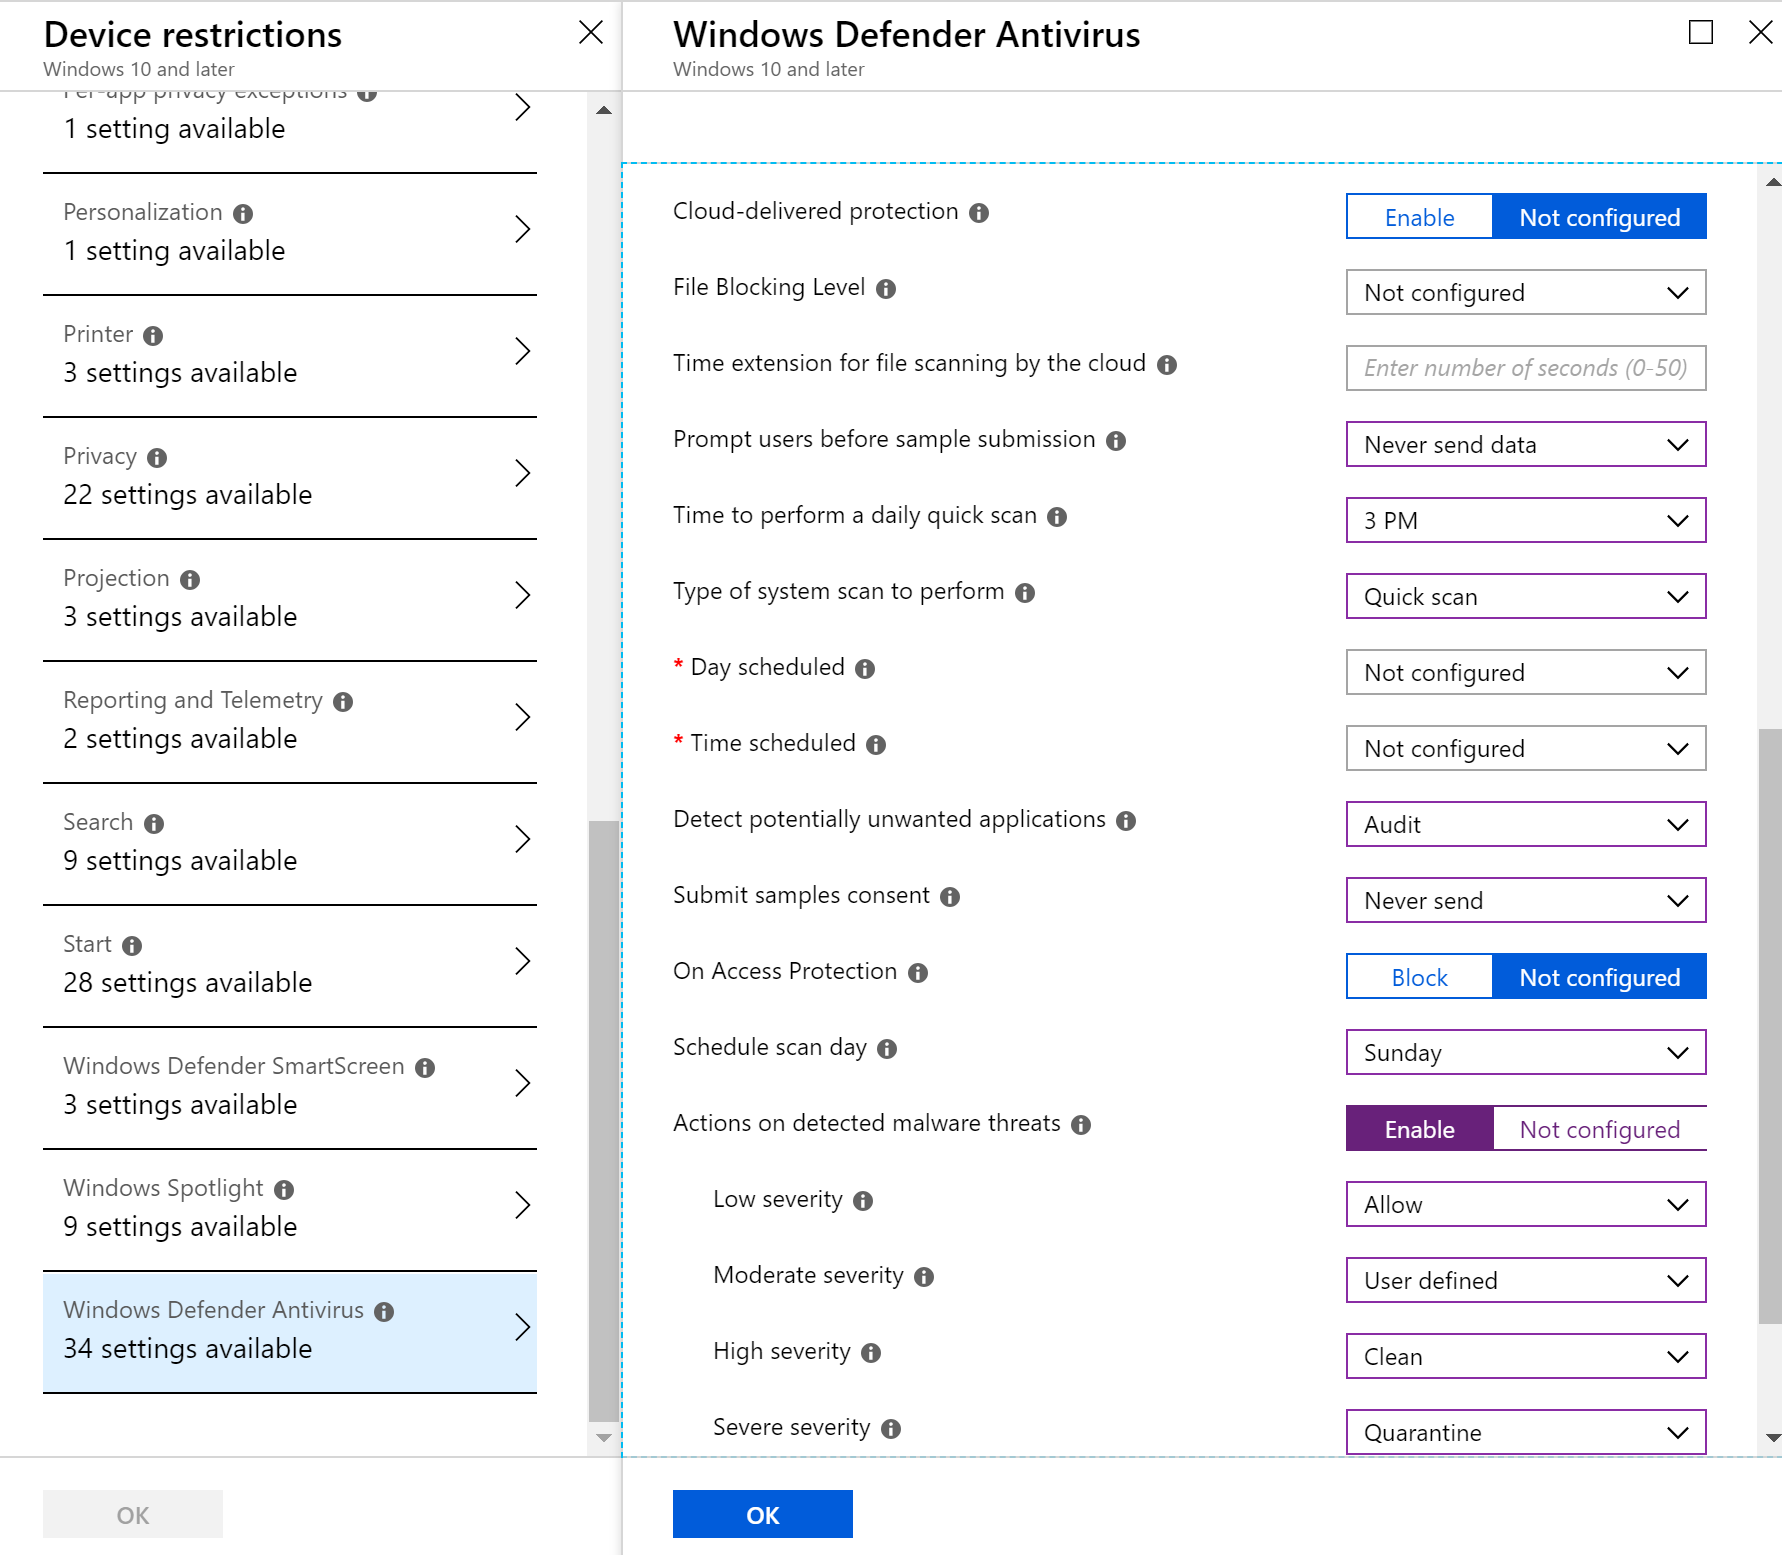This screenshot has width=1782, height=1555.
Task: Open Severe severity action dropdown
Action: click(1526, 1432)
